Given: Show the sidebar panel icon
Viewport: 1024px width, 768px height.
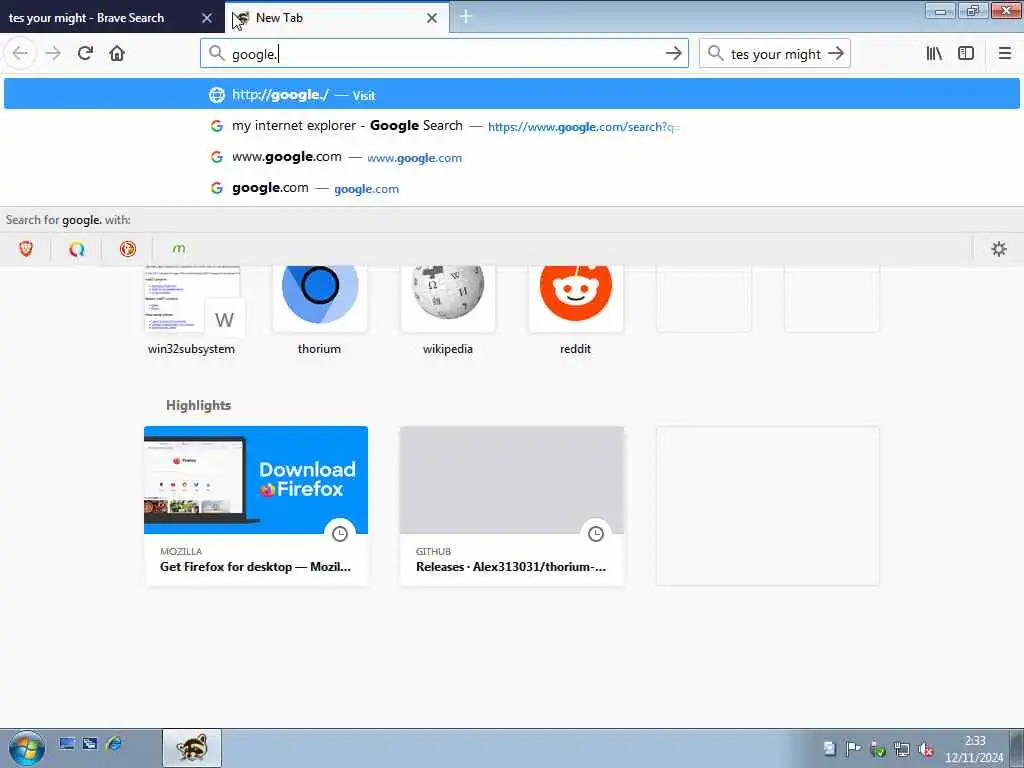Looking at the screenshot, I should (966, 54).
